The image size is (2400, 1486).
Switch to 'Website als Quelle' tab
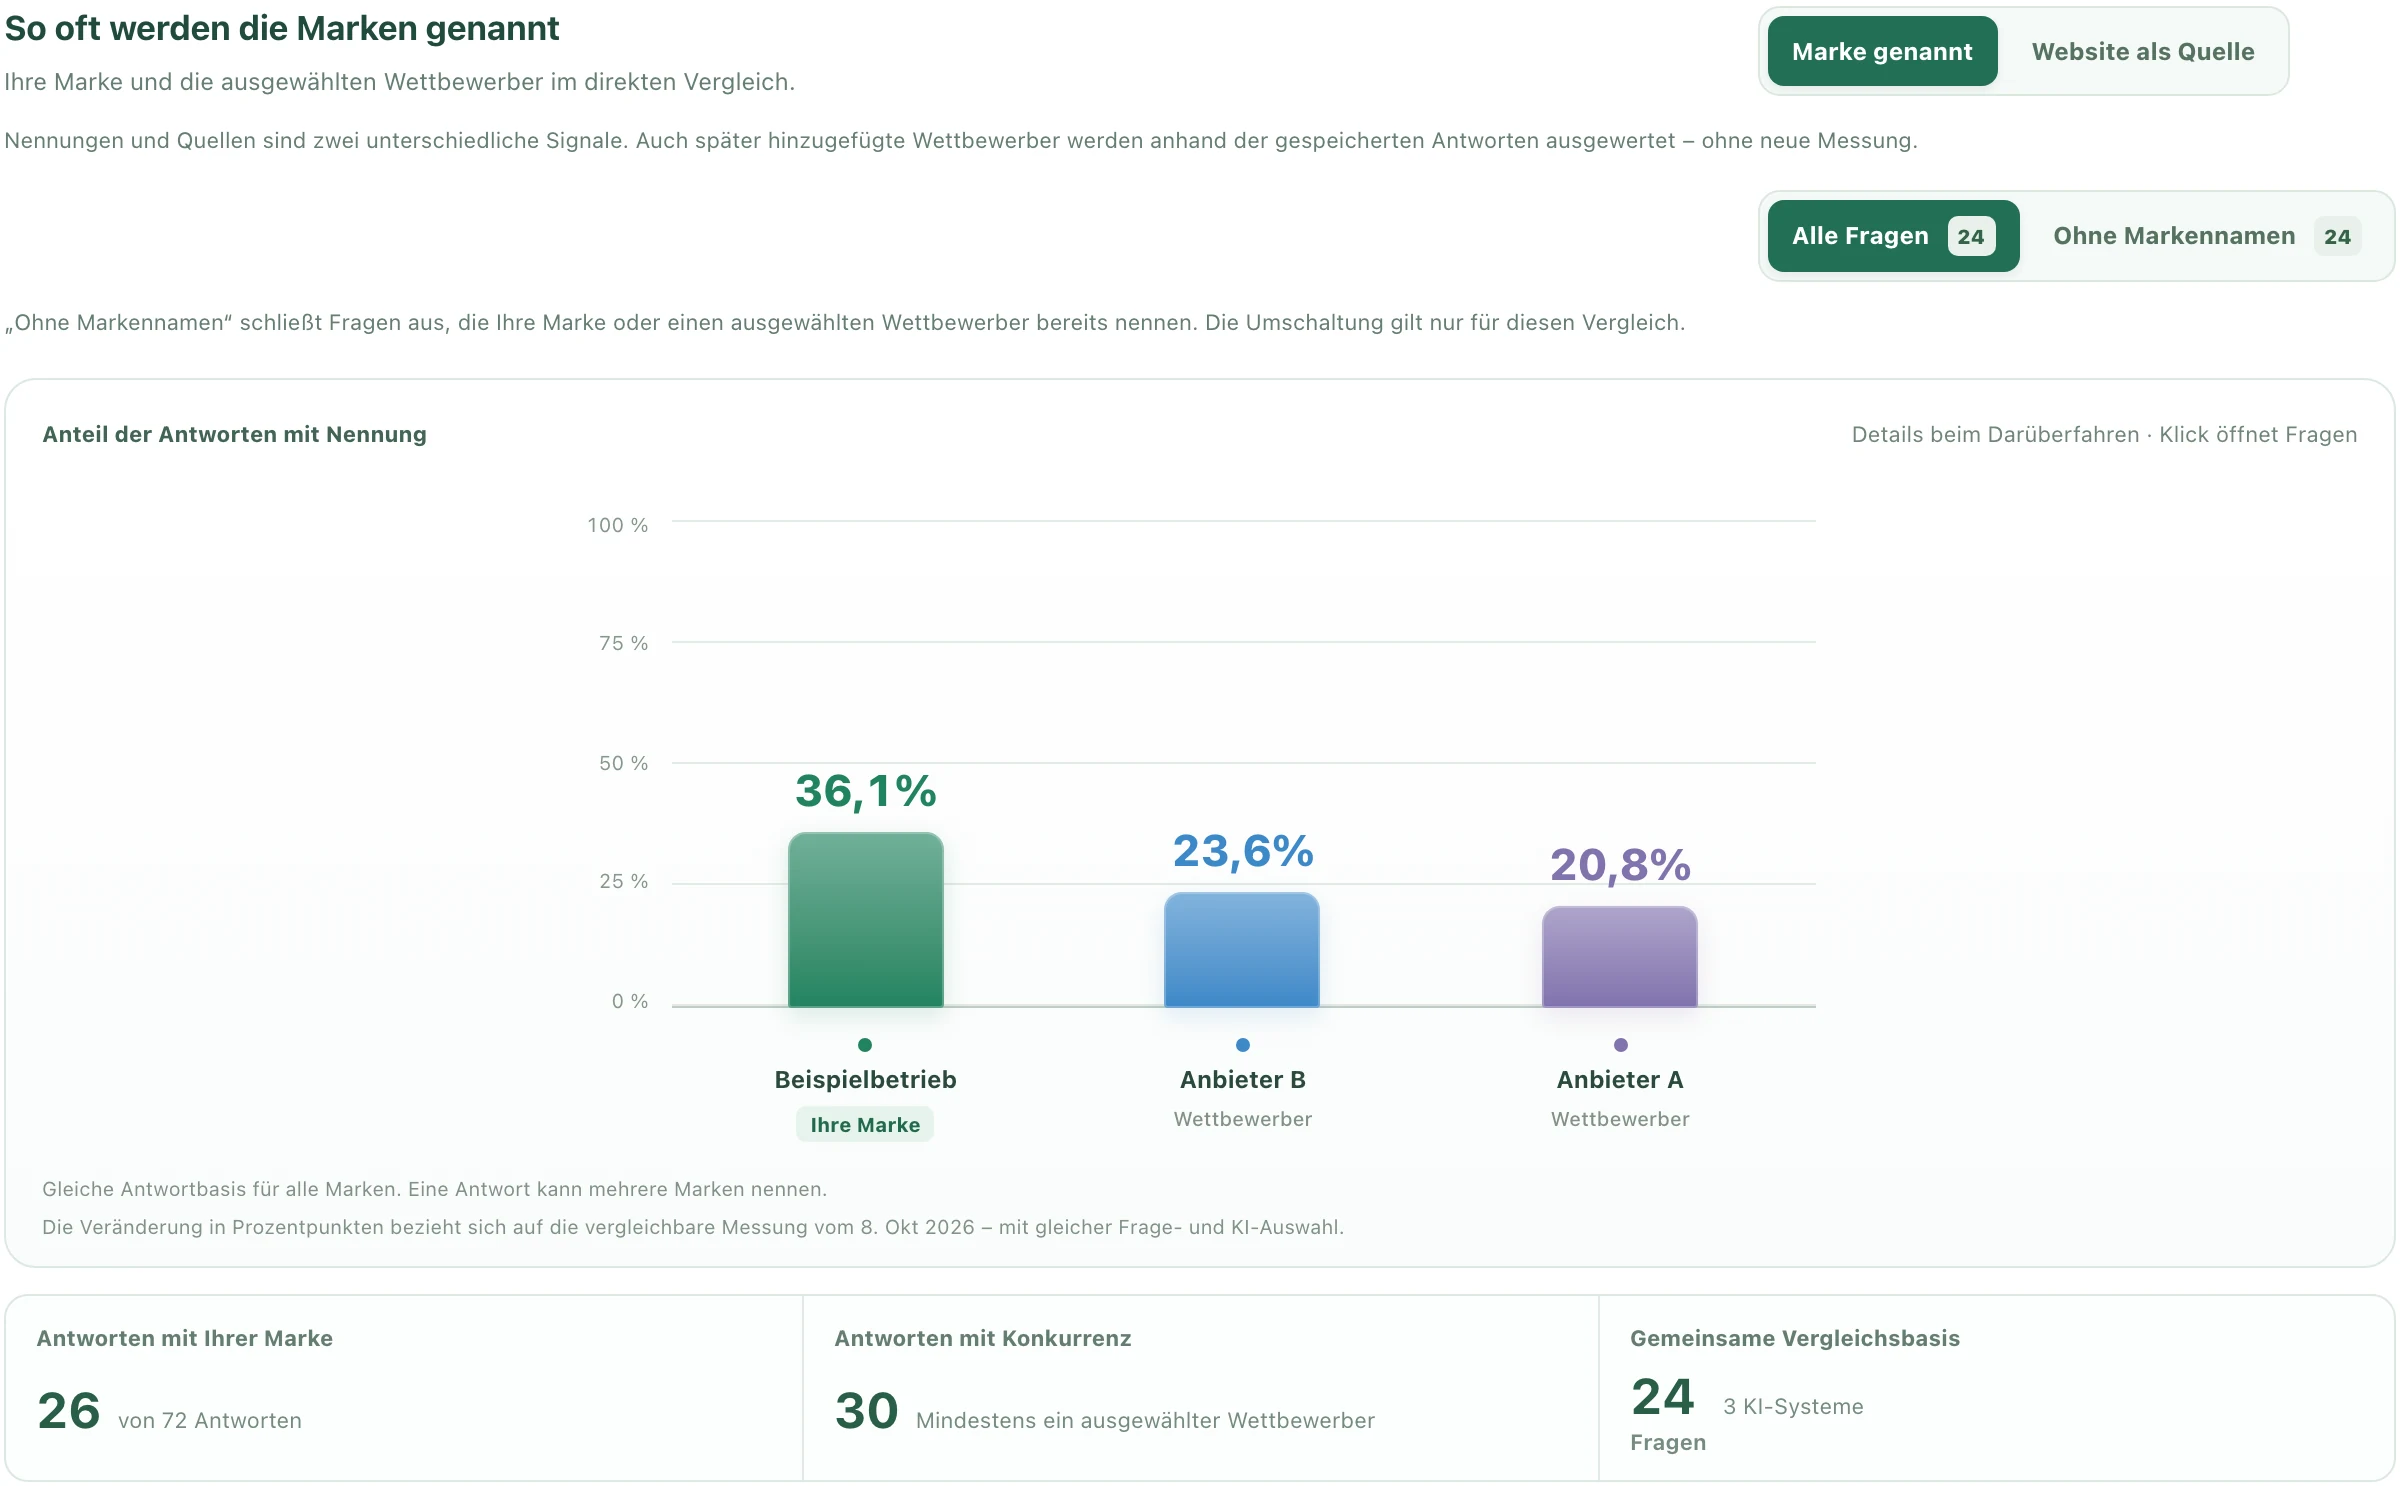click(2142, 51)
